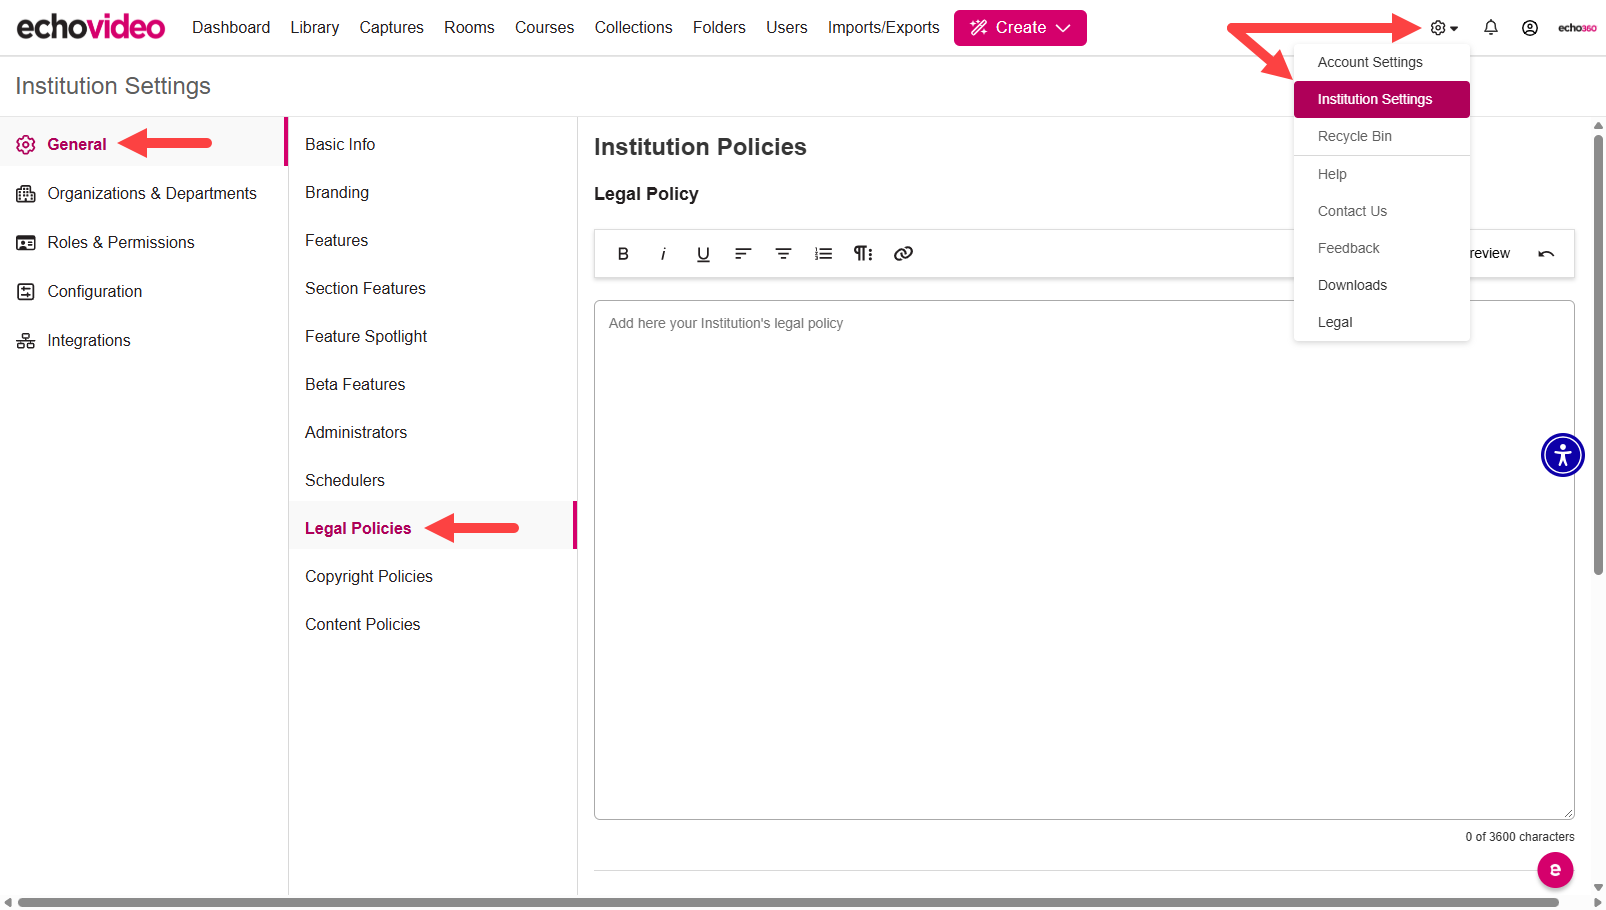
Task: Click the Preview button in editor toolbar
Action: point(1490,254)
